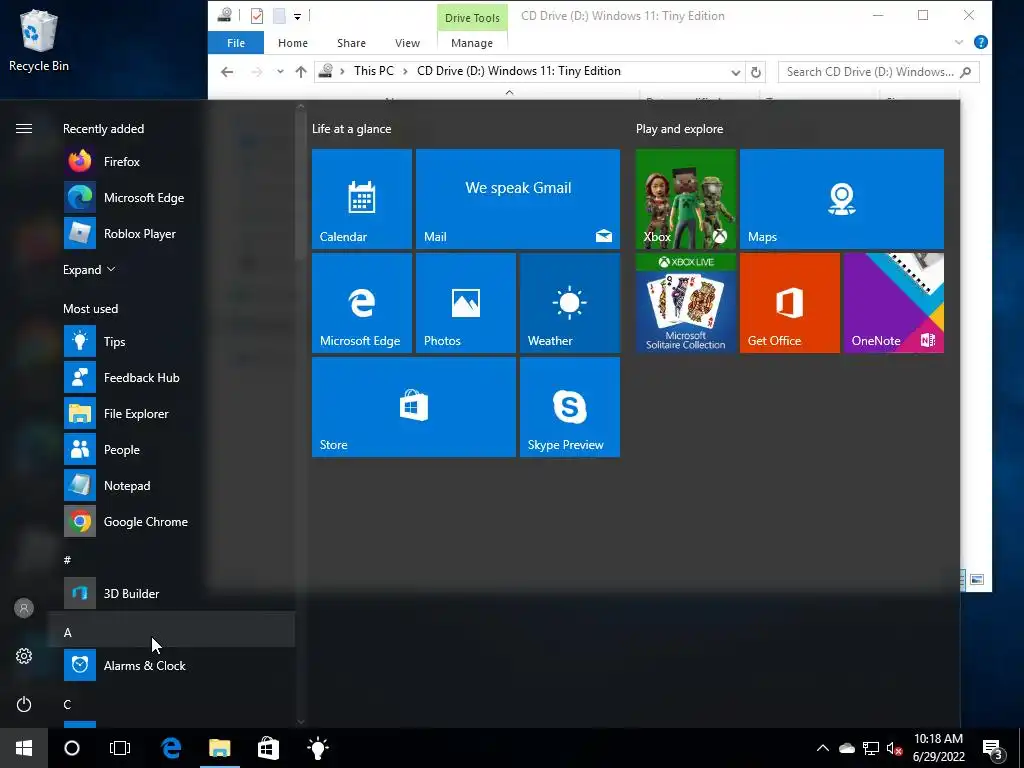Go up one folder level in Explorer

coord(300,72)
